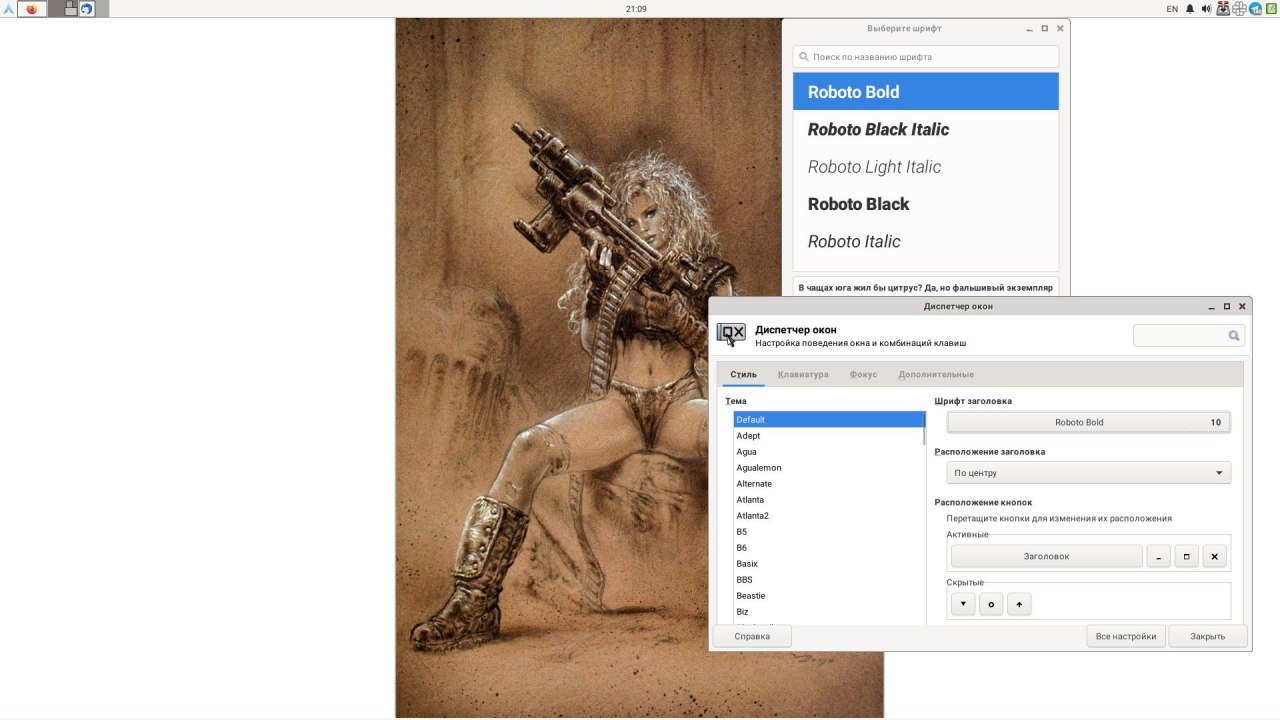Click the Slack tray icon
This screenshot has width=1280, height=720.
click(1239, 9)
